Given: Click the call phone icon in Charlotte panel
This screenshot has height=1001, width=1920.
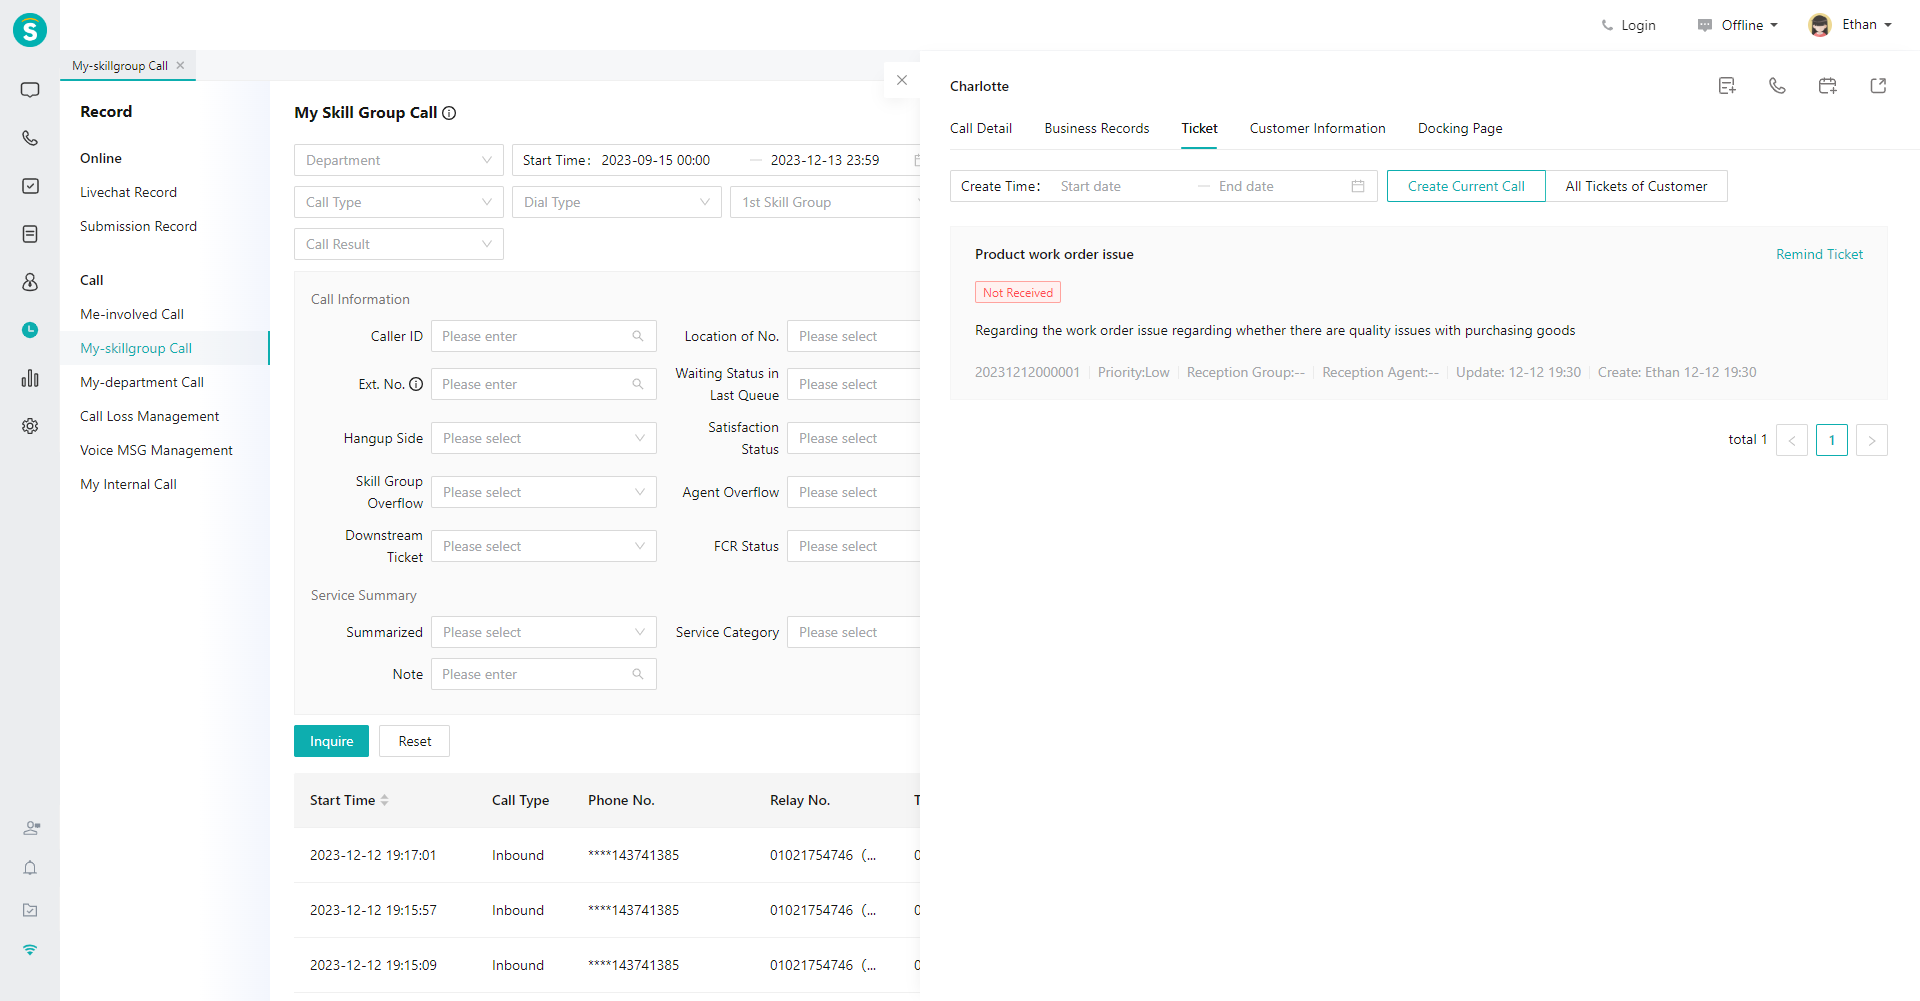Looking at the screenshot, I should [1777, 86].
